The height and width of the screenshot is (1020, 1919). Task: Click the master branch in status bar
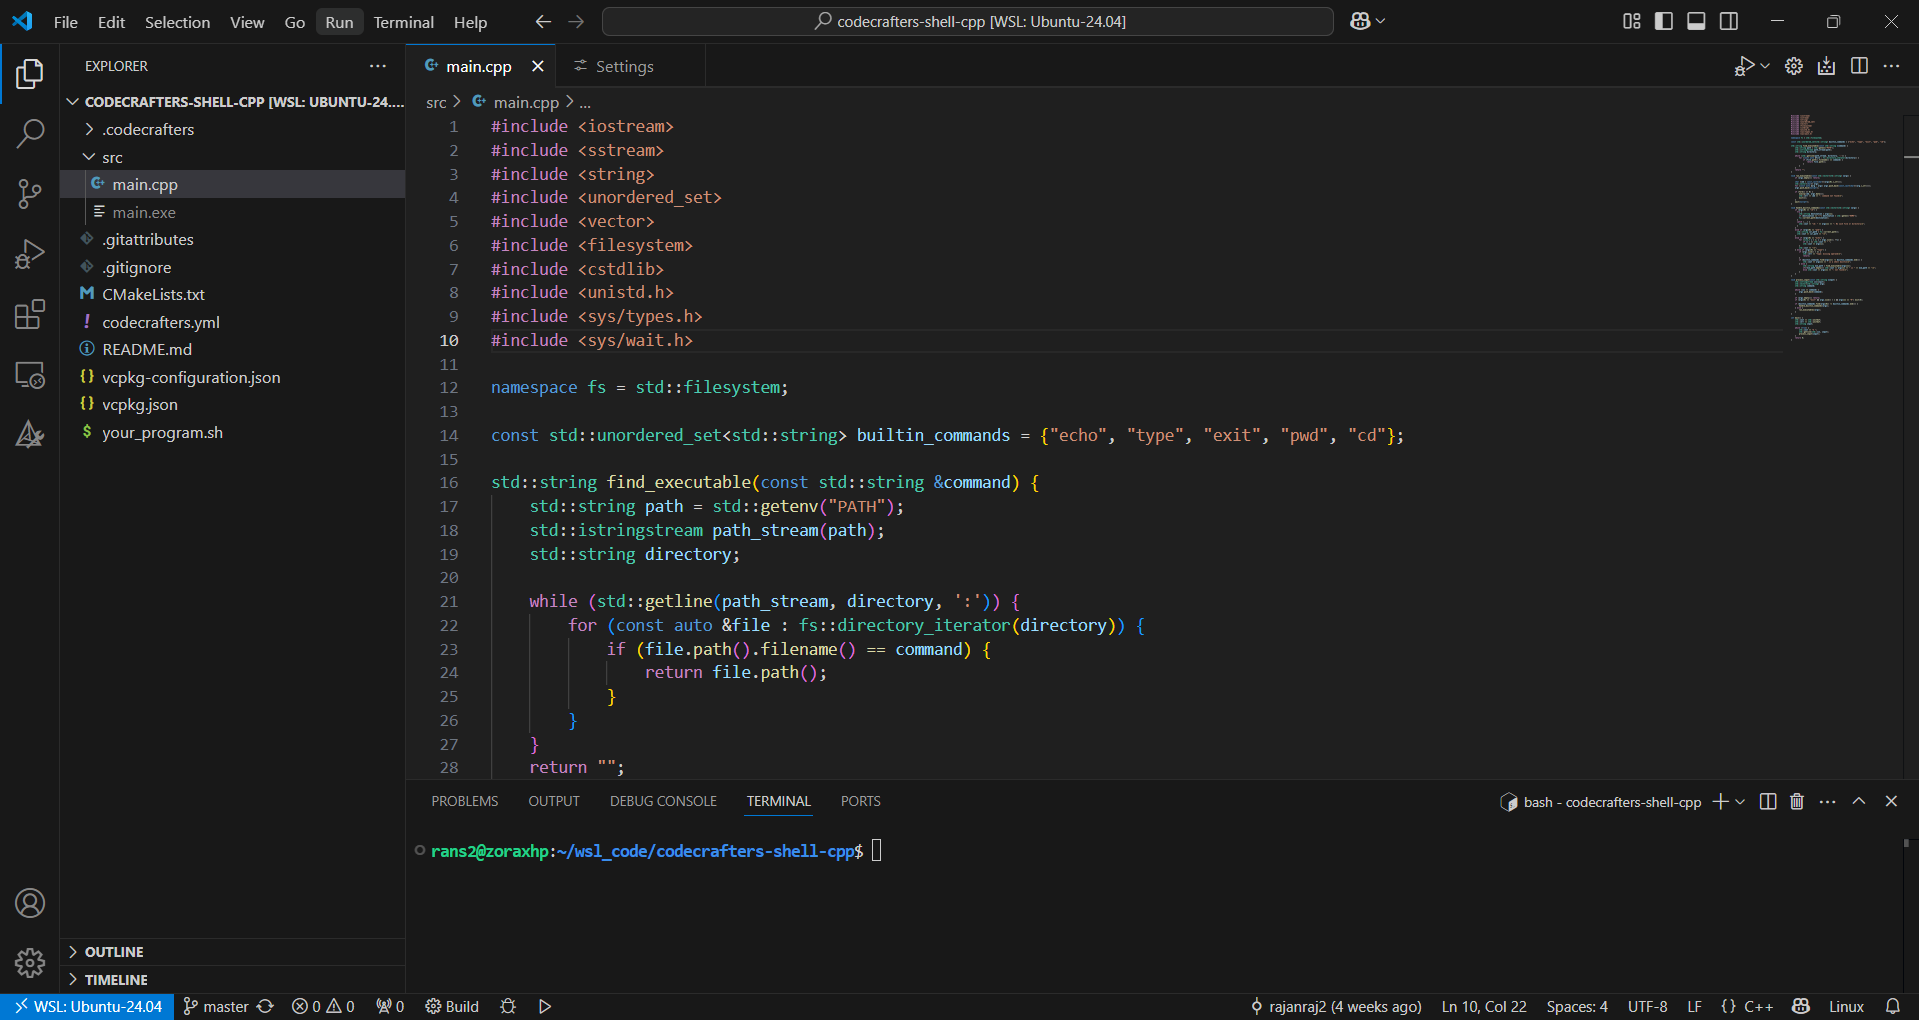tap(216, 1006)
